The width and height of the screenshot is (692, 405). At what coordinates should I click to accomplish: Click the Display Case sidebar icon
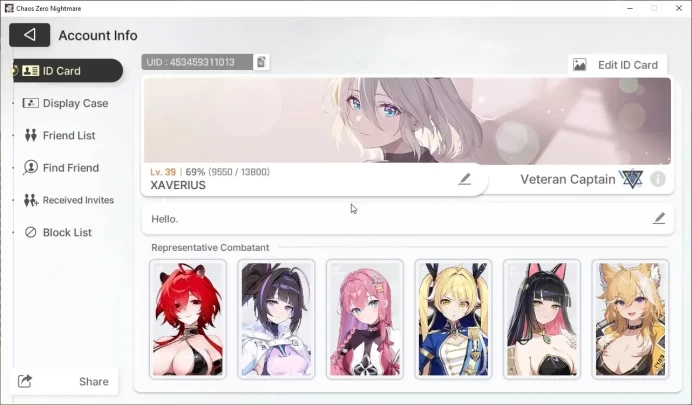pos(30,103)
